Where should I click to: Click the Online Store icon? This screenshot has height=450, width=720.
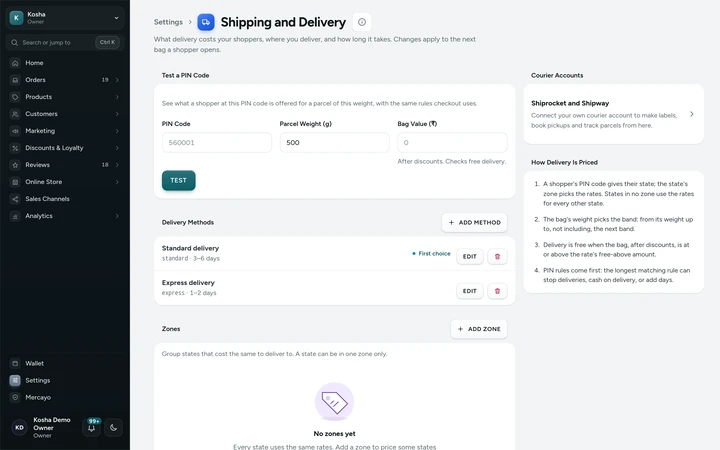(15, 182)
